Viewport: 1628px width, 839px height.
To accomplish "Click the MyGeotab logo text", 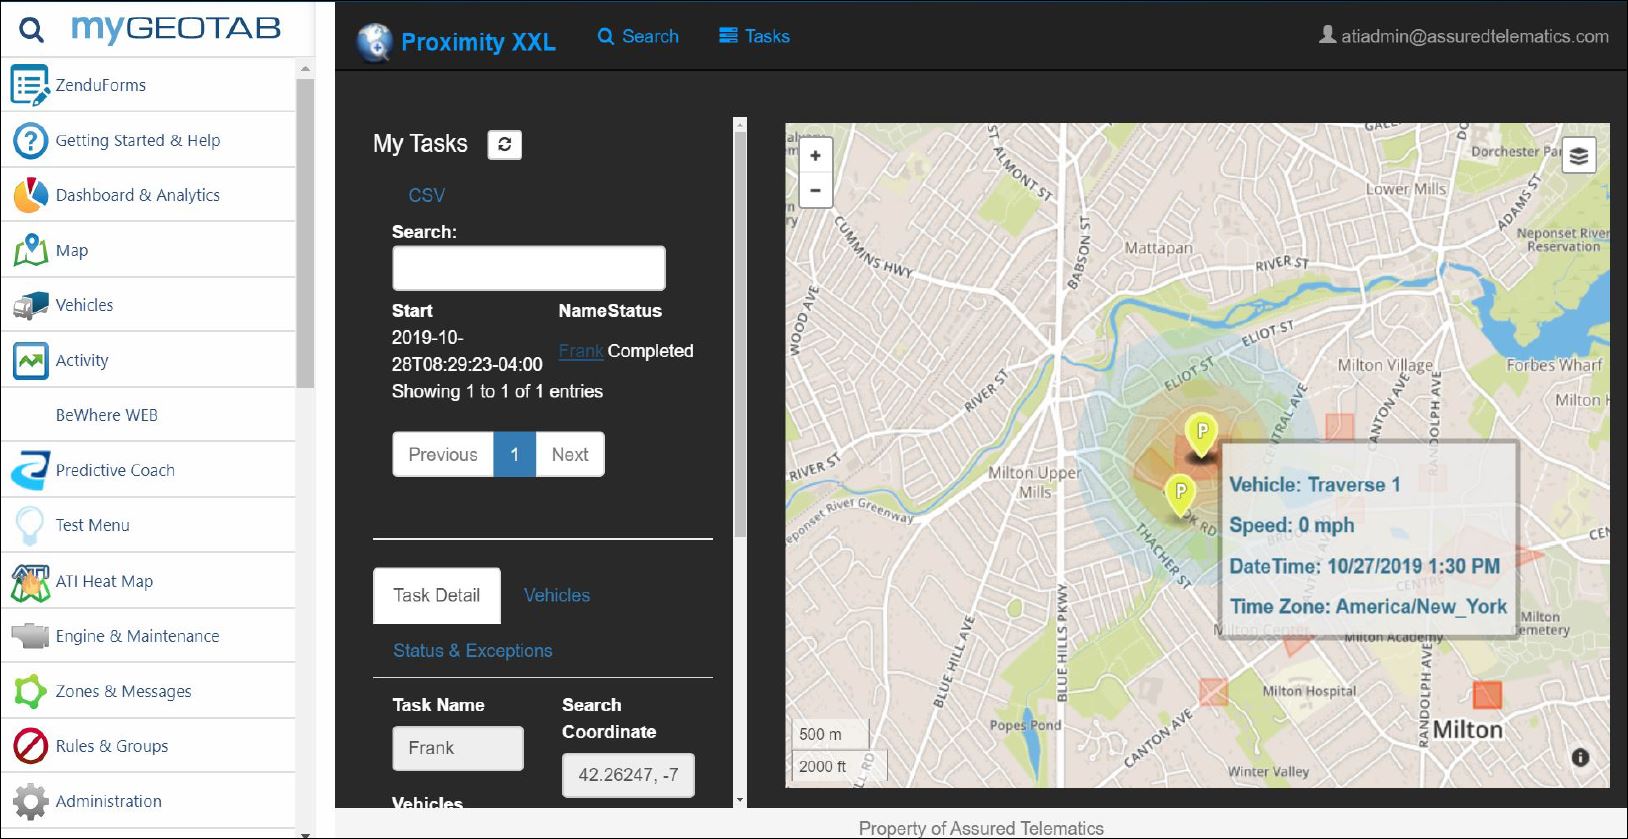I will 176,29.
